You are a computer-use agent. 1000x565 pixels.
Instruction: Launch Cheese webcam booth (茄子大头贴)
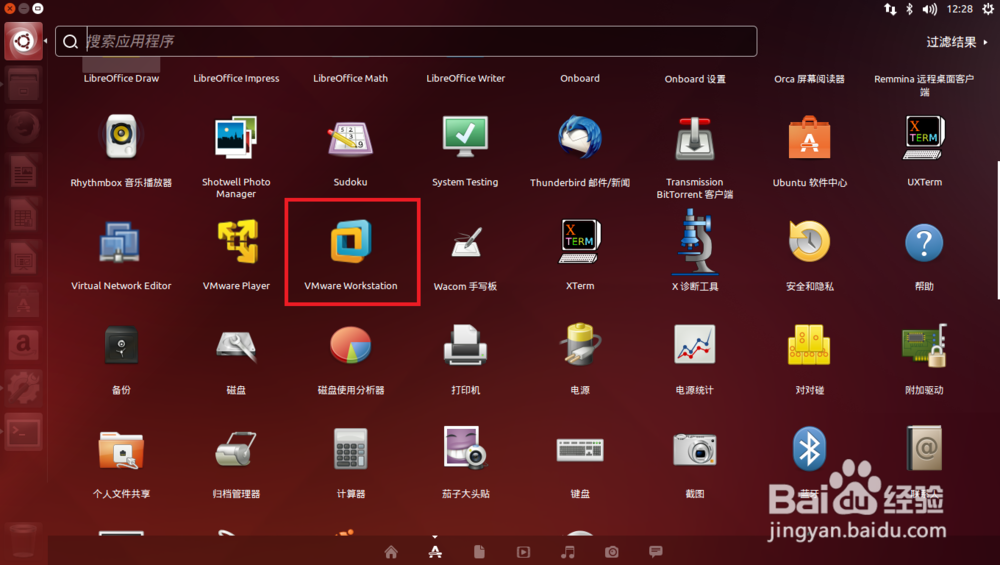pos(465,448)
